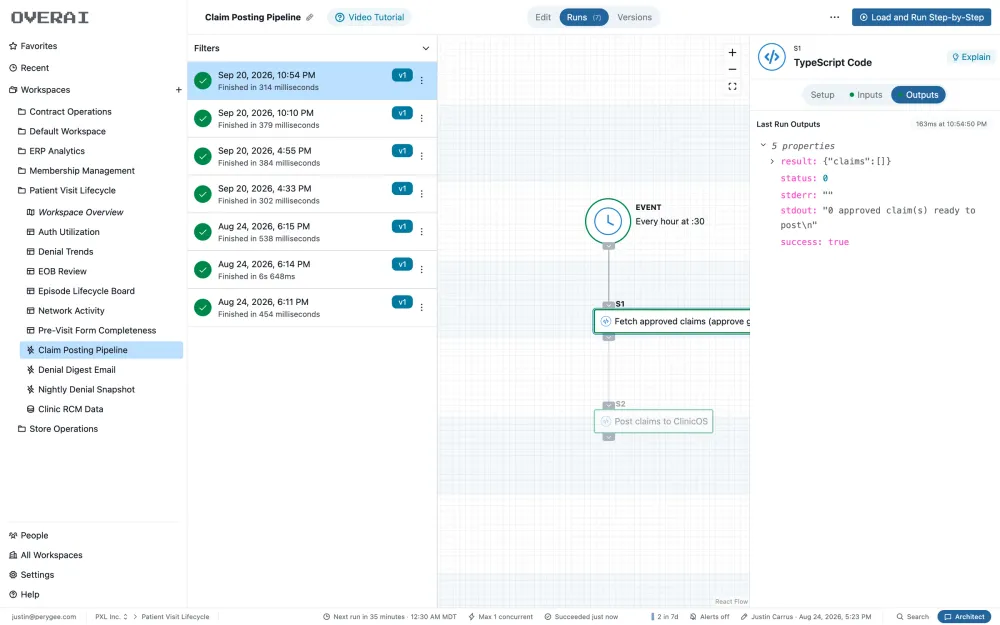Click the Explain button
1000x625 pixels.
pos(971,57)
